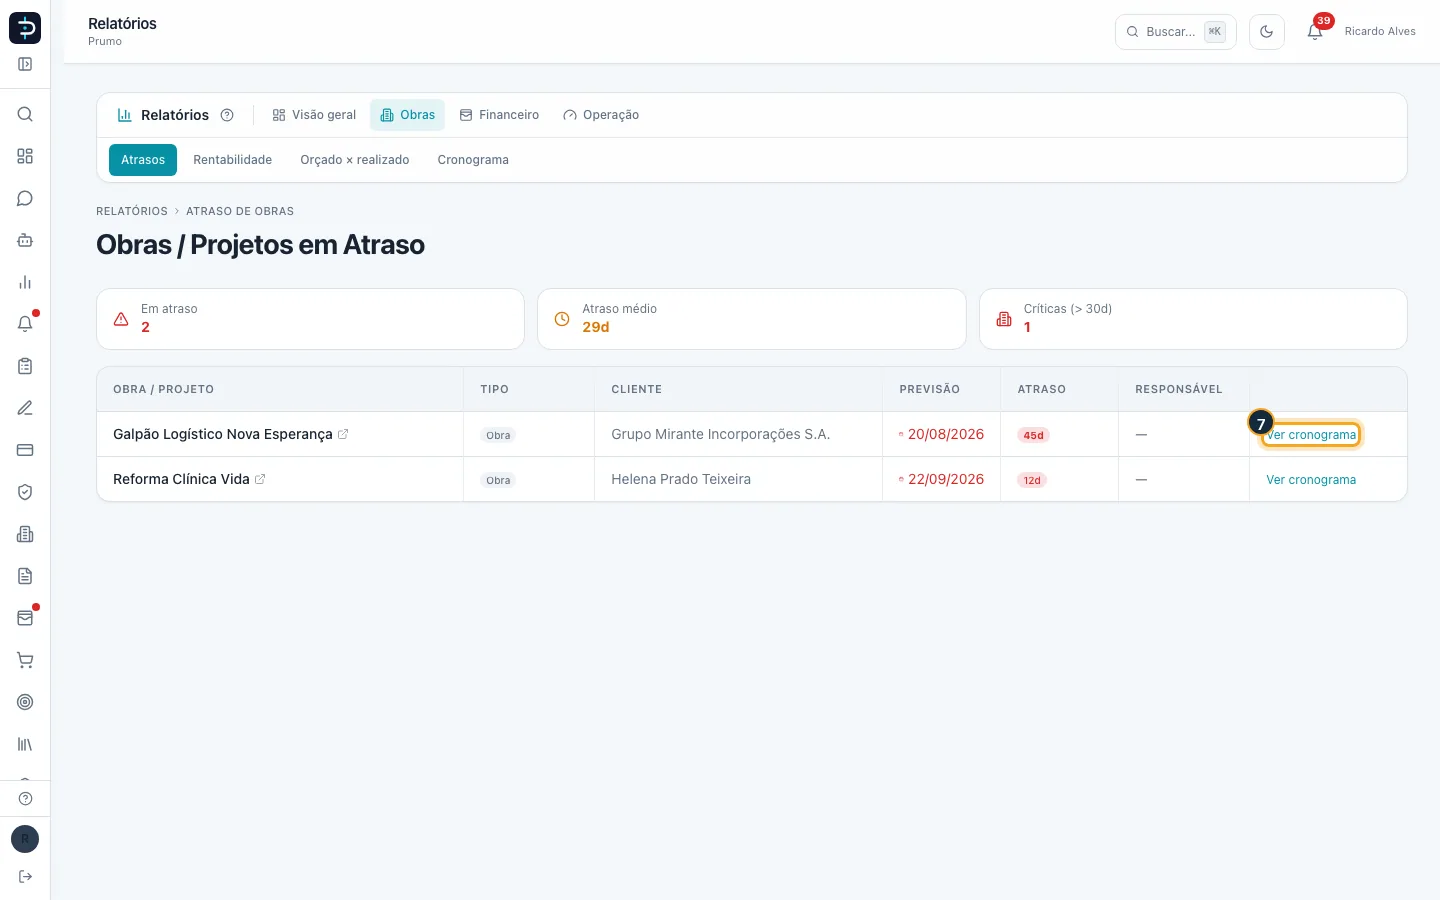Screen dimensions: 1440x900
Task: Click help icon next to Relatórios heading
Action: [x=227, y=115]
